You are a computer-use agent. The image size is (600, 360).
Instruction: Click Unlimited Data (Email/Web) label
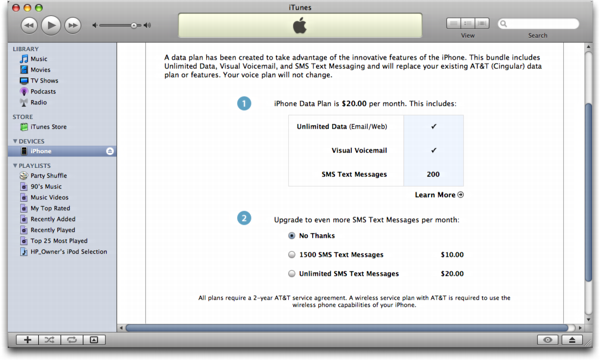[342, 127]
